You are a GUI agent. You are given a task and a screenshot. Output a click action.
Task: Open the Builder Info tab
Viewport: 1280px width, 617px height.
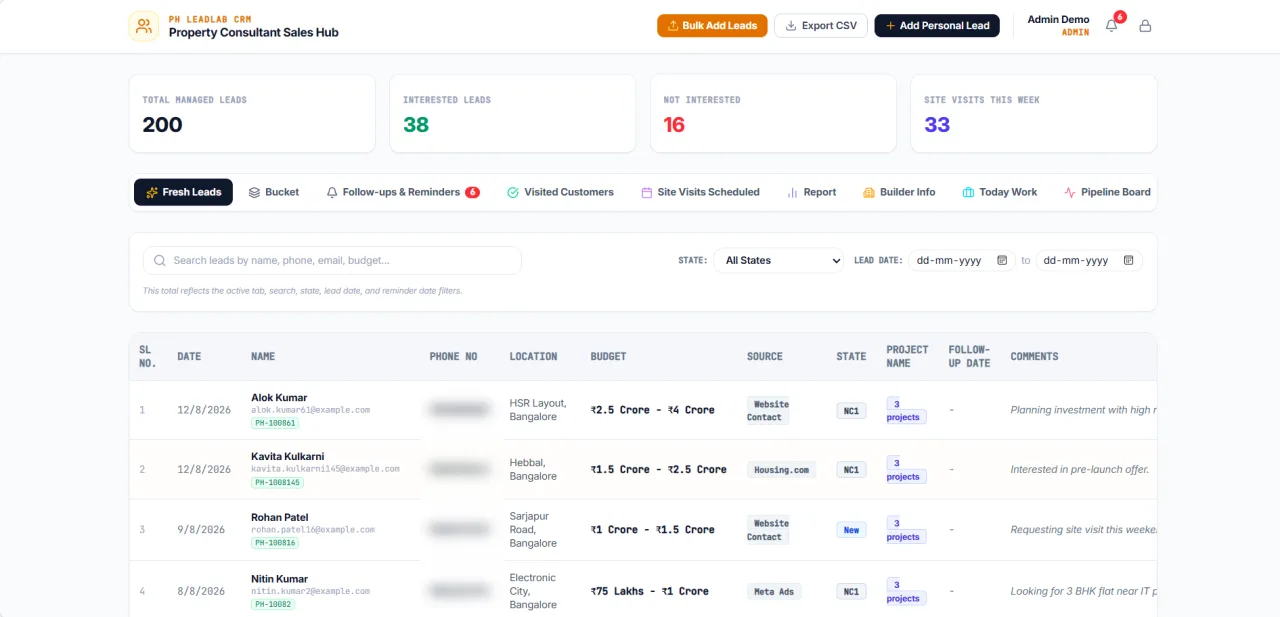click(899, 192)
